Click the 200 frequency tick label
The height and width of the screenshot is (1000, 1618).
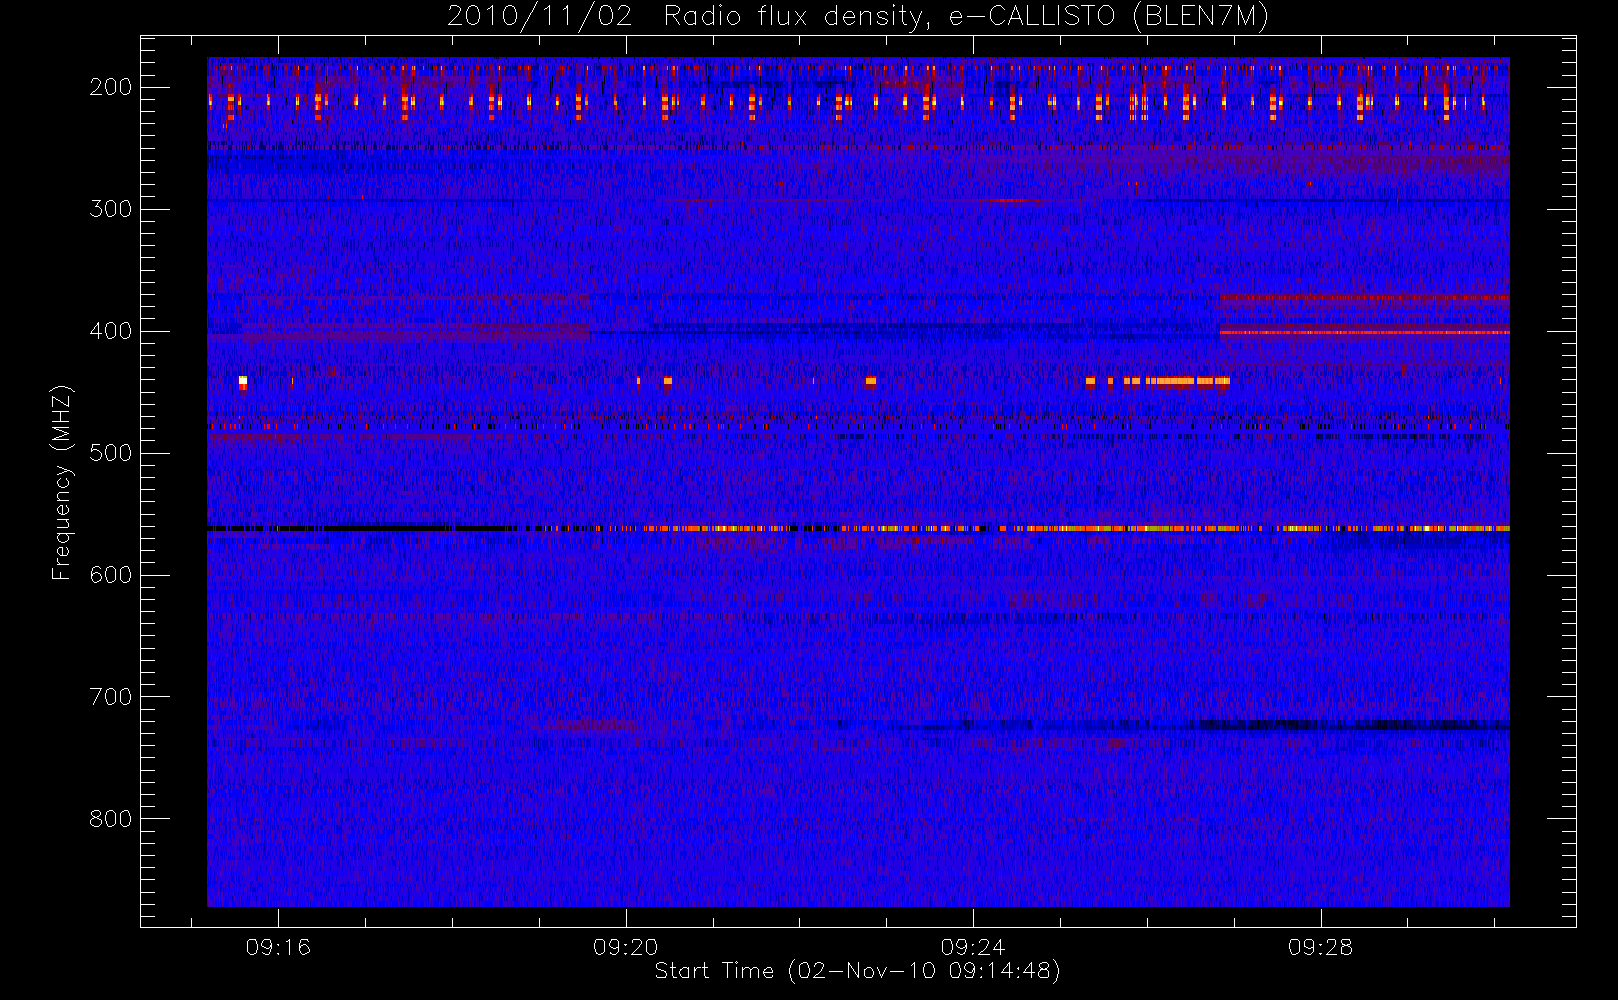111,87
